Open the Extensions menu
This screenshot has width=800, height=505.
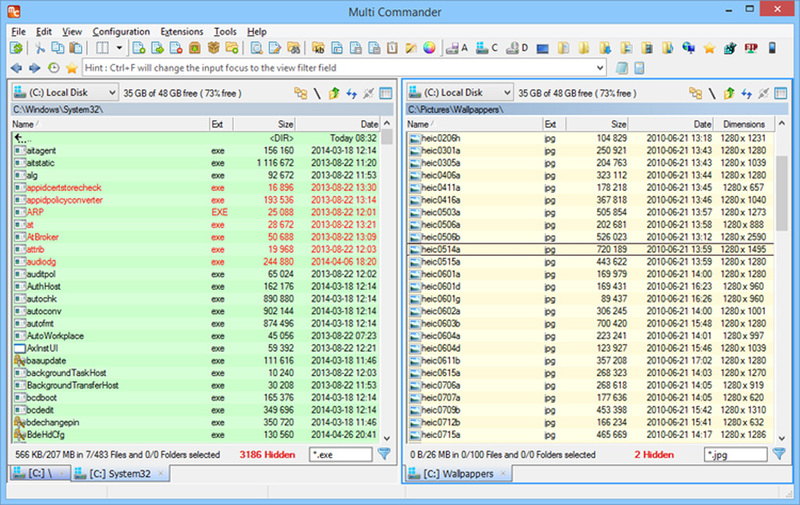tap(182, 32)
